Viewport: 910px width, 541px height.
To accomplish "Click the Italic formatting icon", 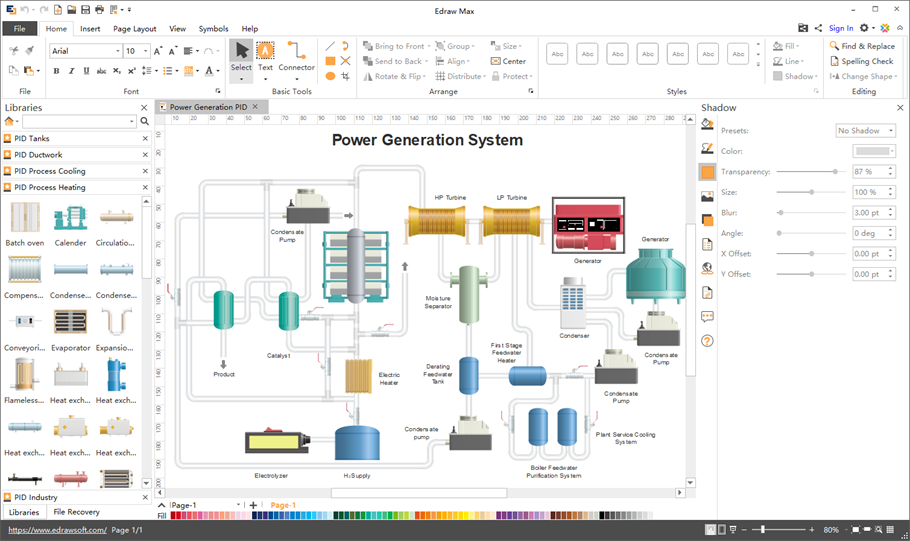I will coord(71,71).
